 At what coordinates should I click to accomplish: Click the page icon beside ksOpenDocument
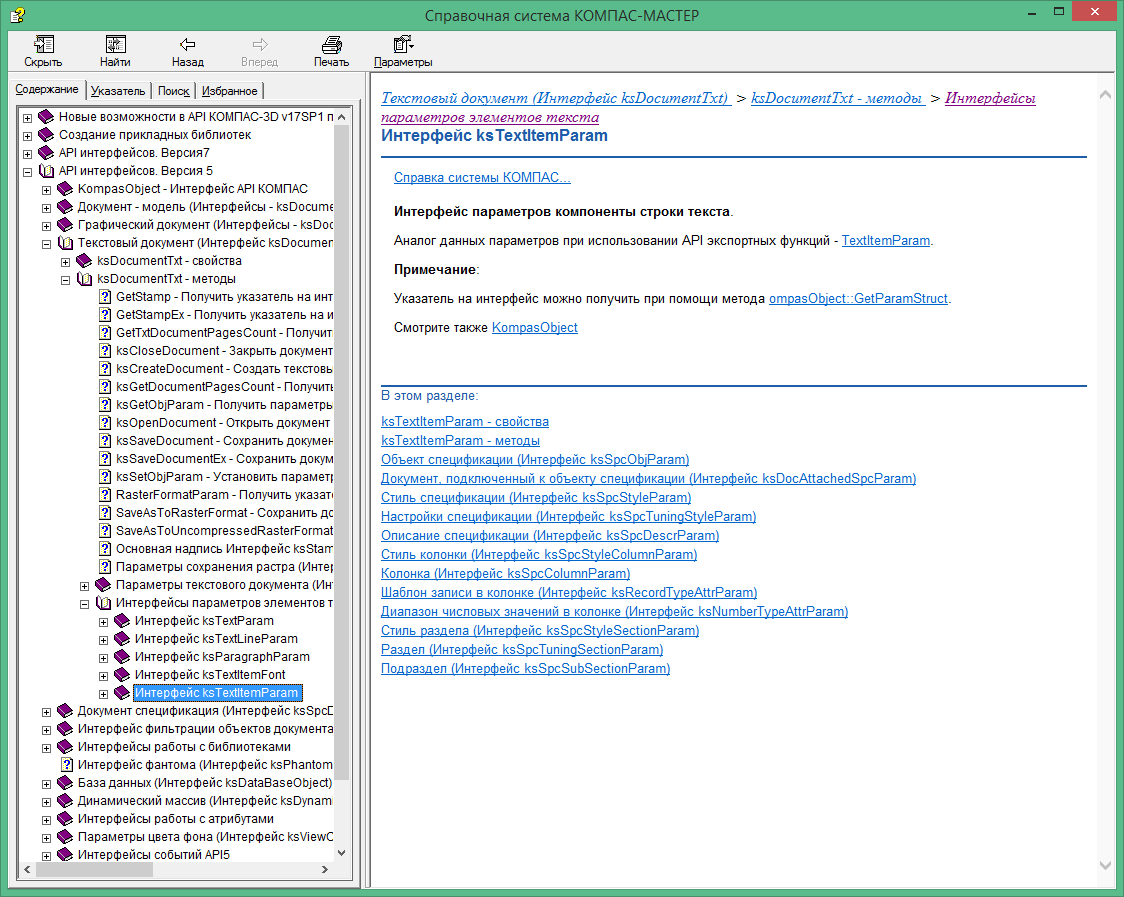pyautogui.click(x=105, y=423)
